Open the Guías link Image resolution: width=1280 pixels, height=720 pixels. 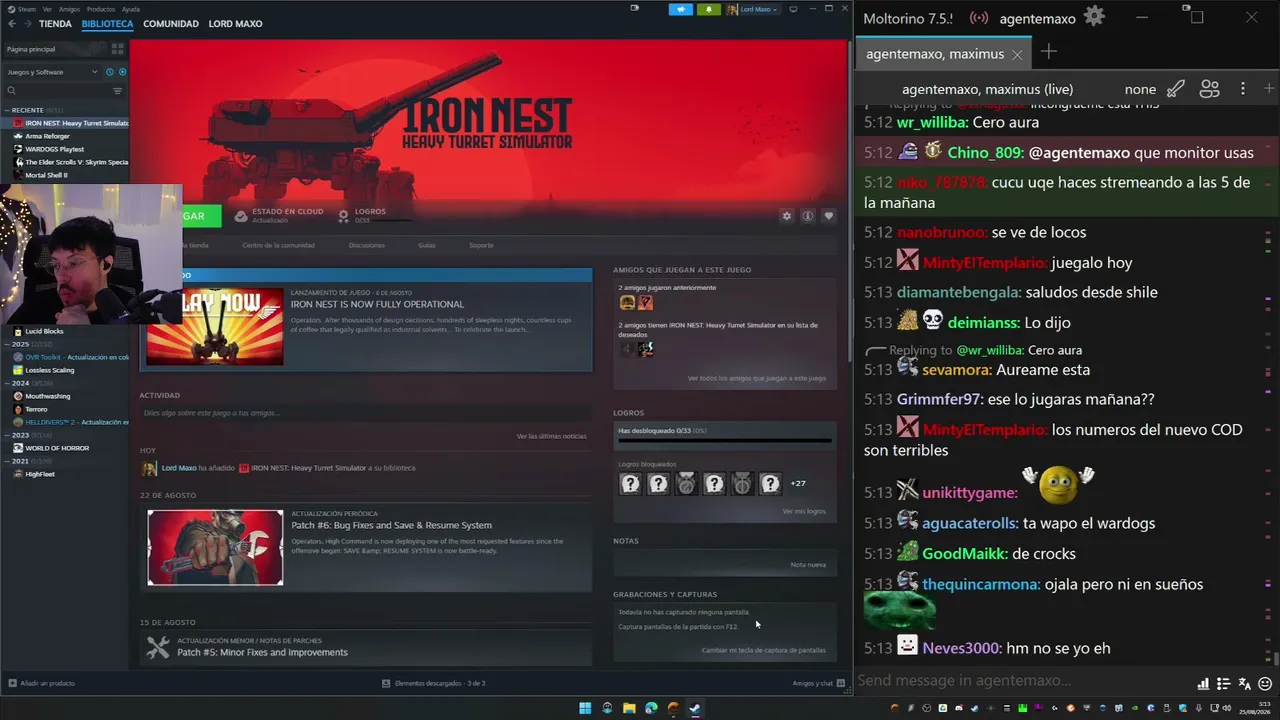[427, 245]
